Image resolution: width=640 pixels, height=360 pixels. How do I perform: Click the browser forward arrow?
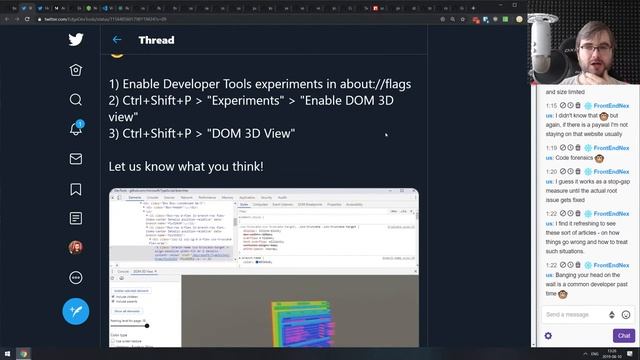17,19
